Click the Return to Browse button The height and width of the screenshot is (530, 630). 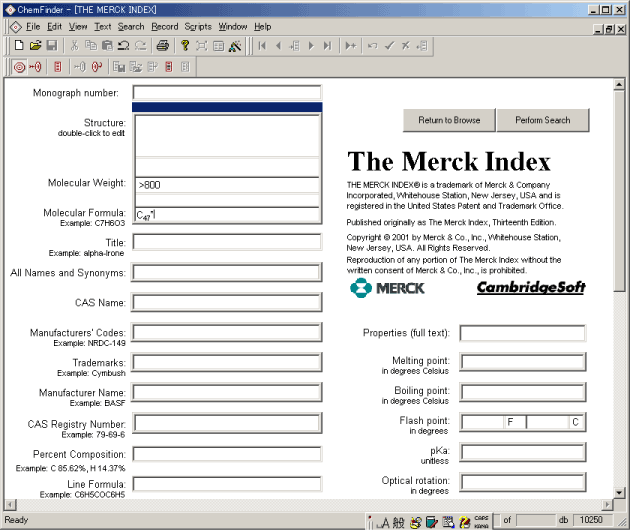click(449, 120)
